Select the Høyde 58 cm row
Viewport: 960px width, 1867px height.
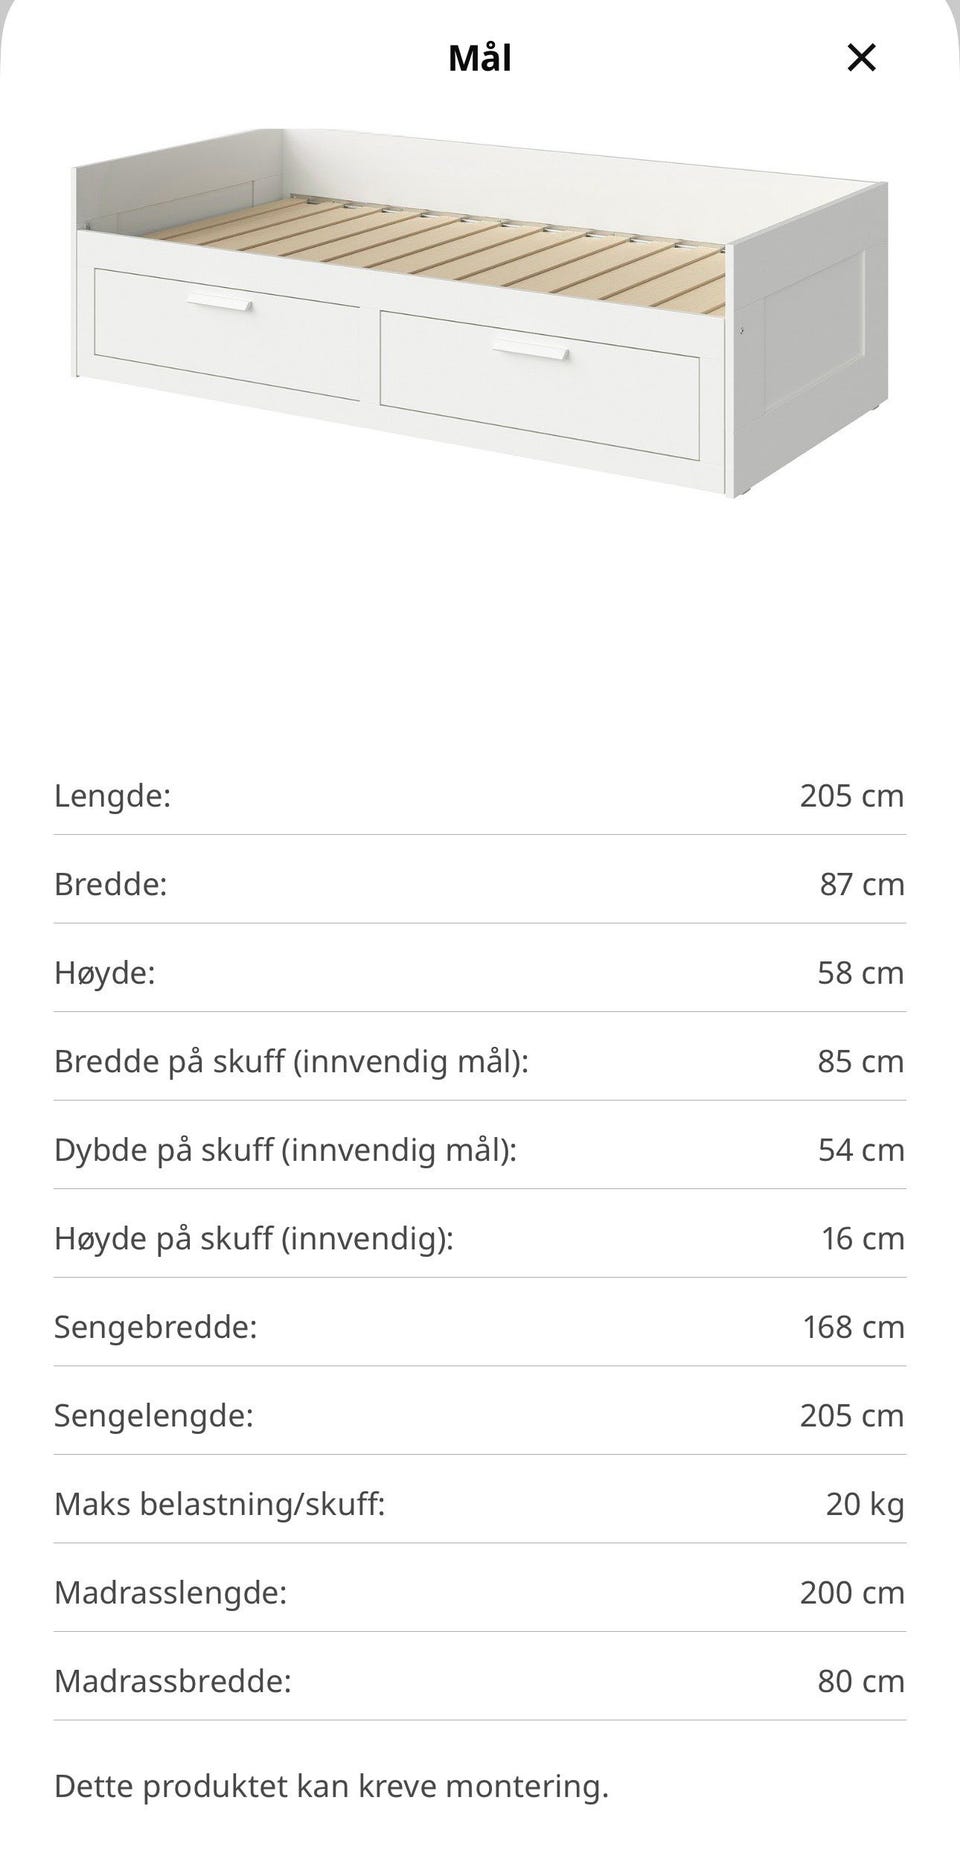480,973
